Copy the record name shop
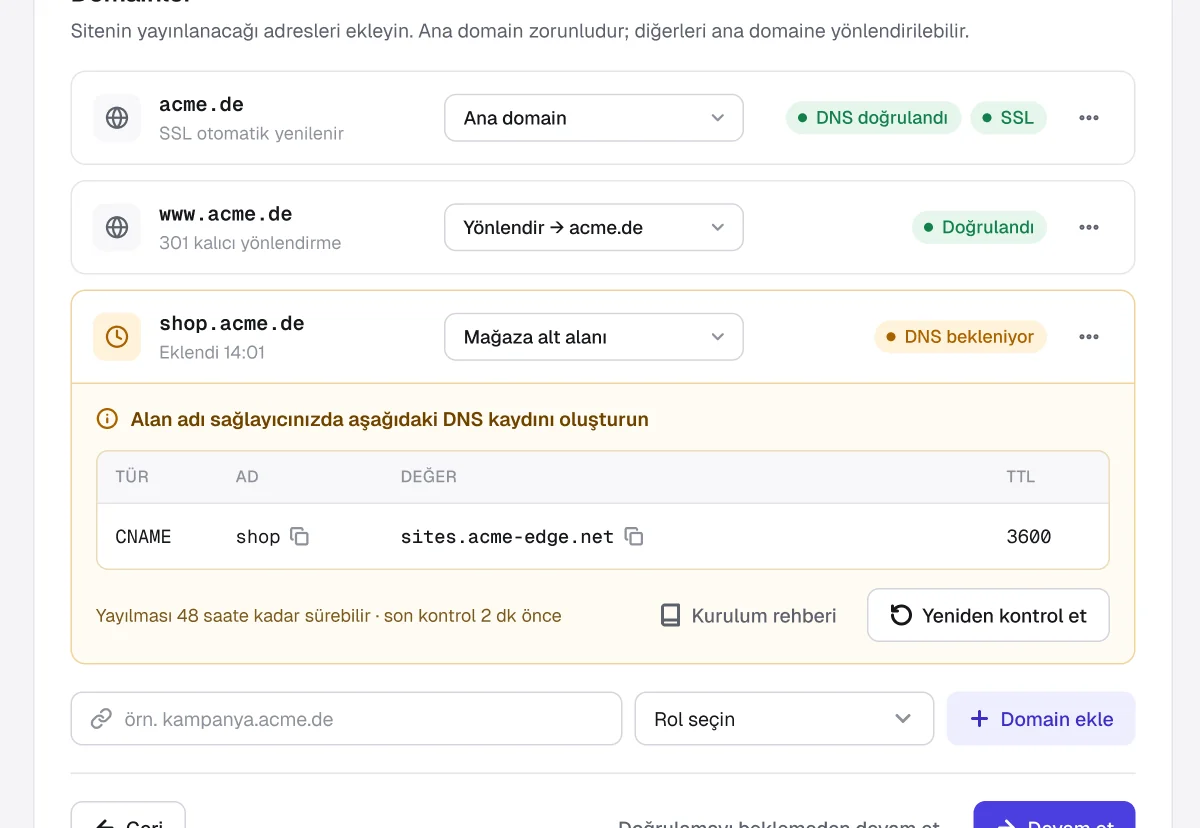The height and width of the screenshot is (828, 1200). click(x=300, y=537)
